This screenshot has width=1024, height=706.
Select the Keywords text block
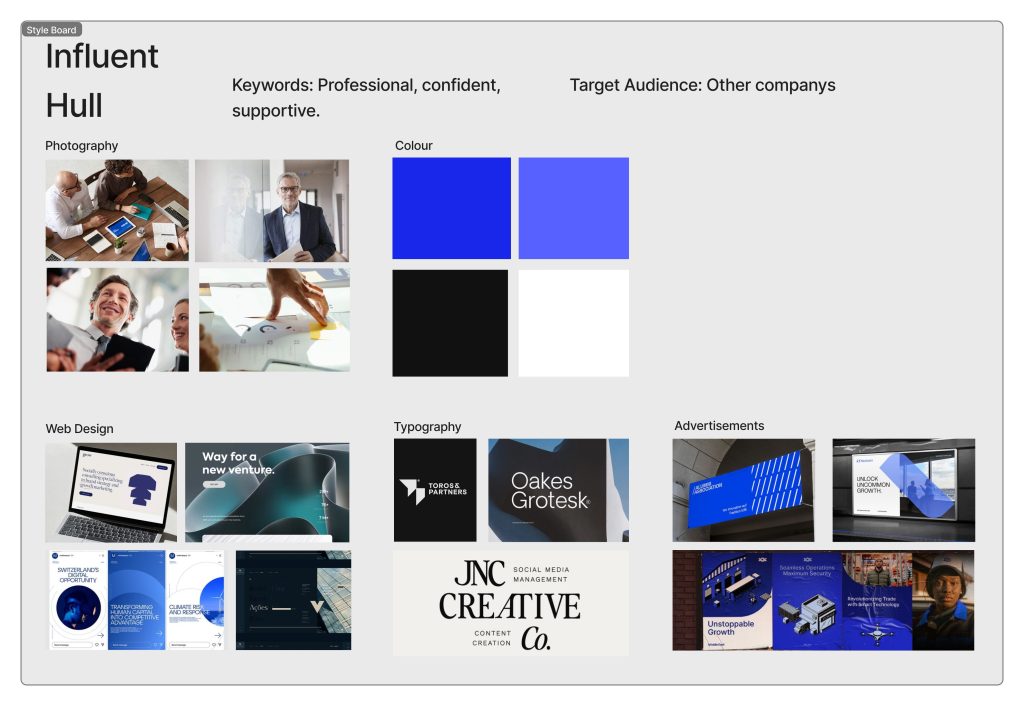point(366,98)
